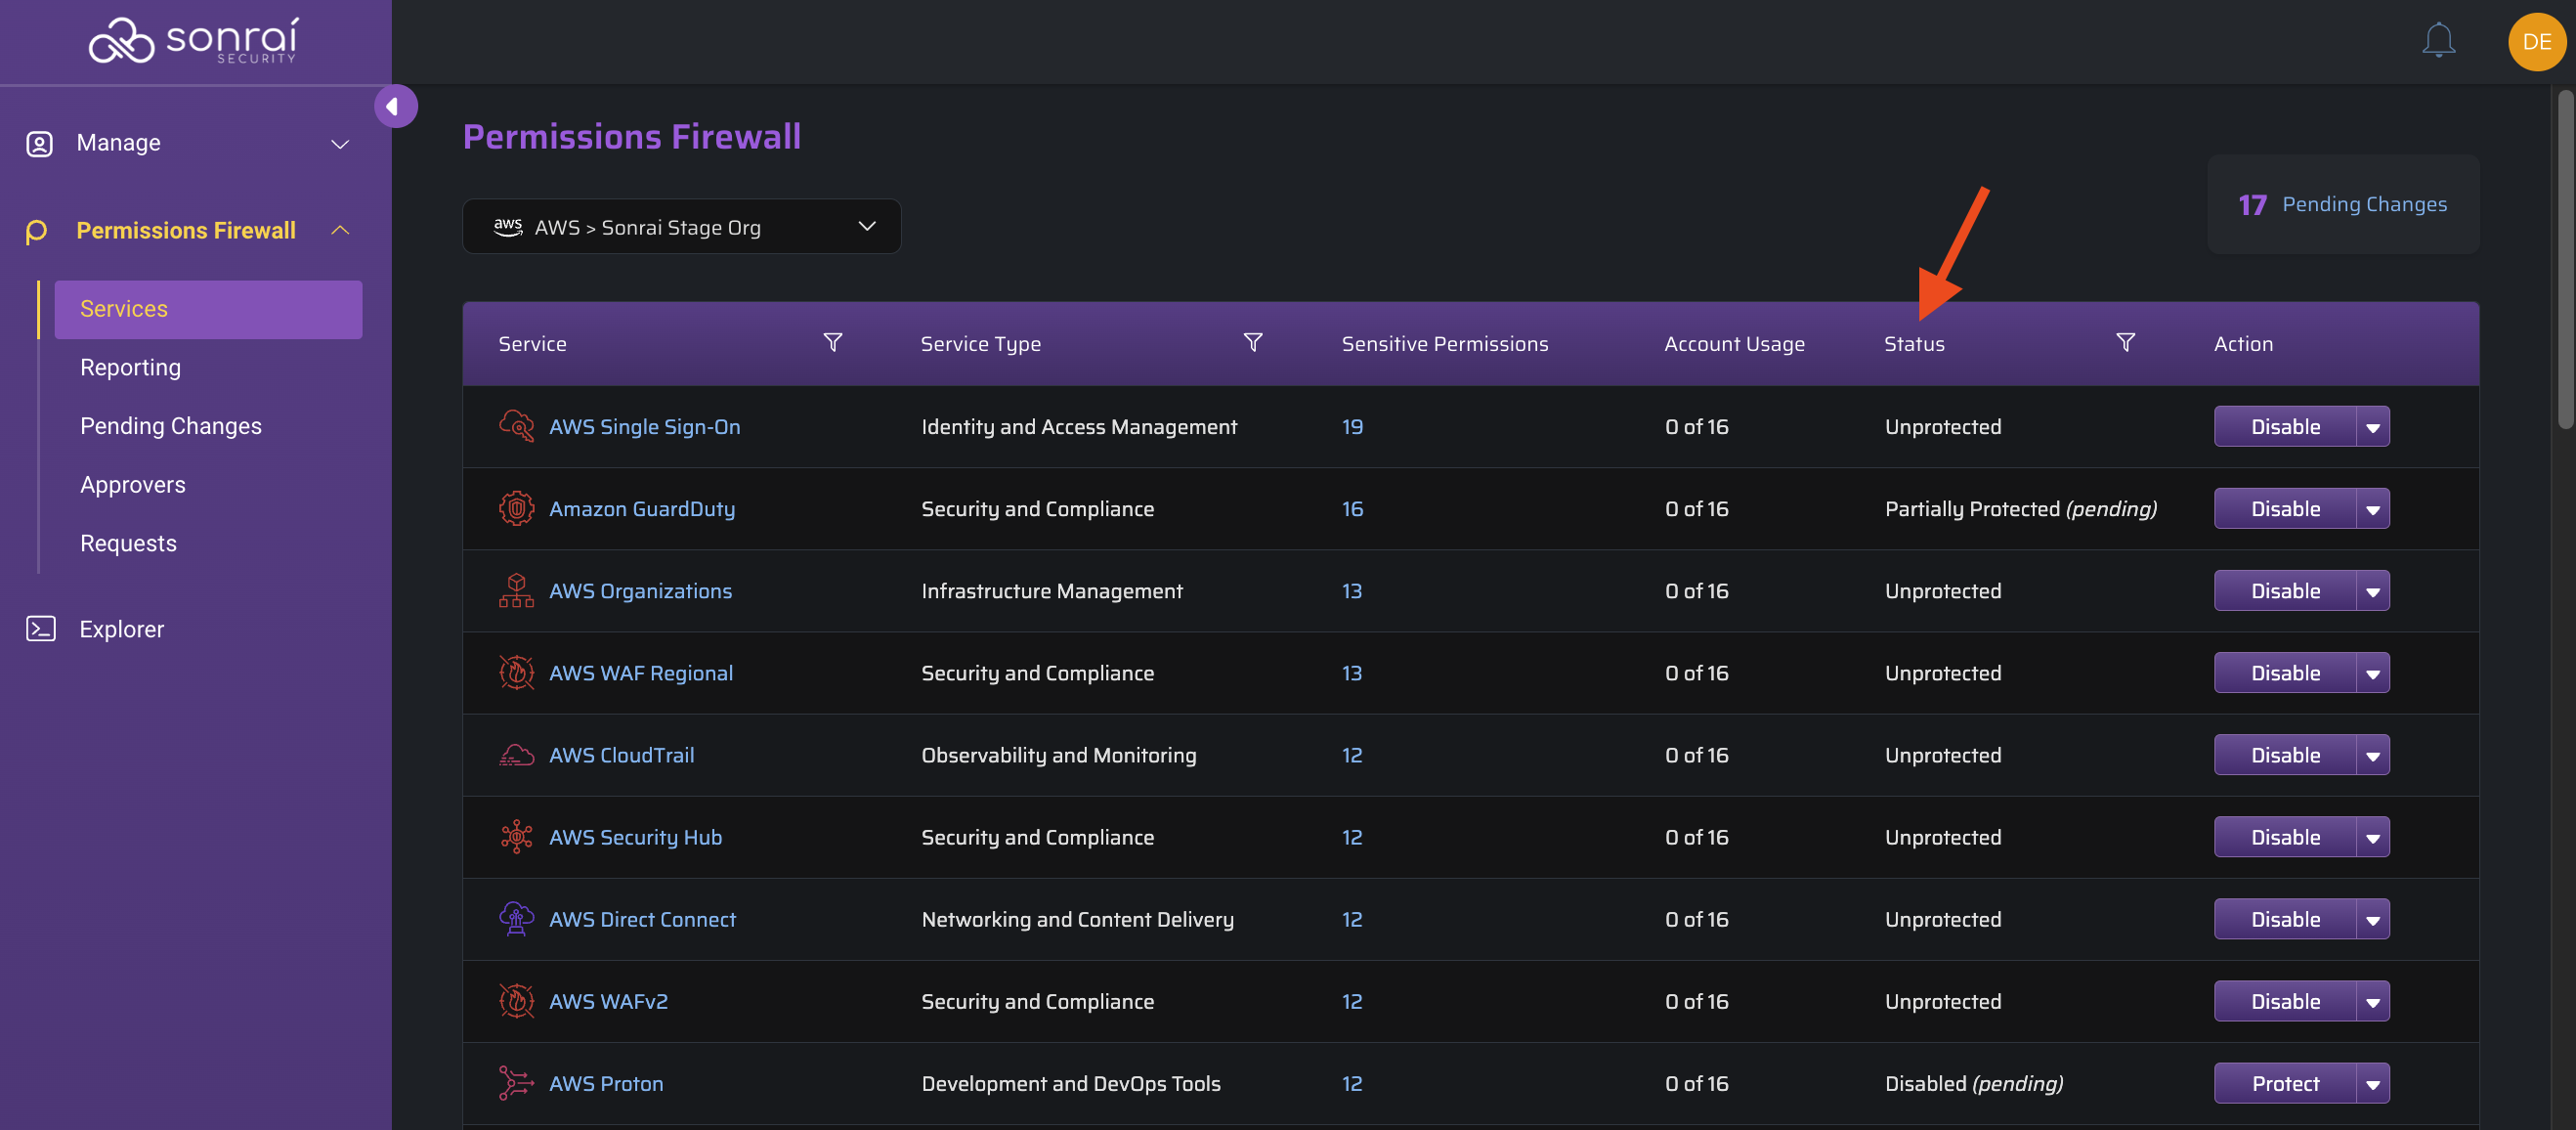Open the DE user avatar menu

click(x=2536, y=42)
